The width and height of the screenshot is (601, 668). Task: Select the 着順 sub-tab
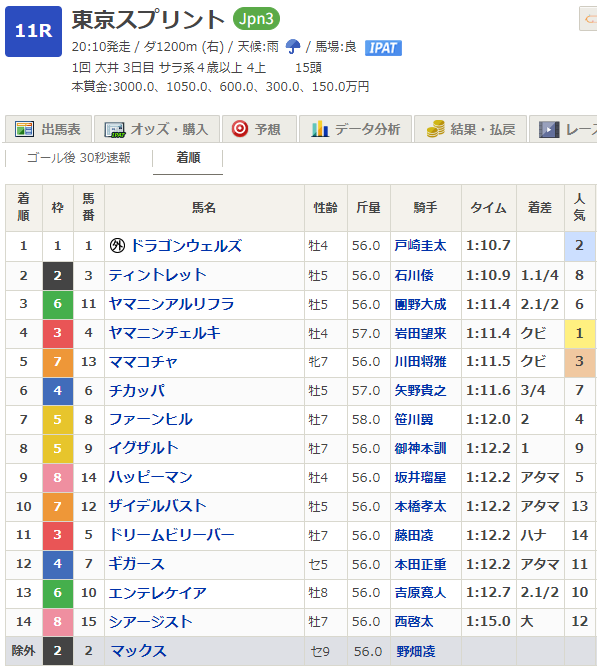(188, 157)
